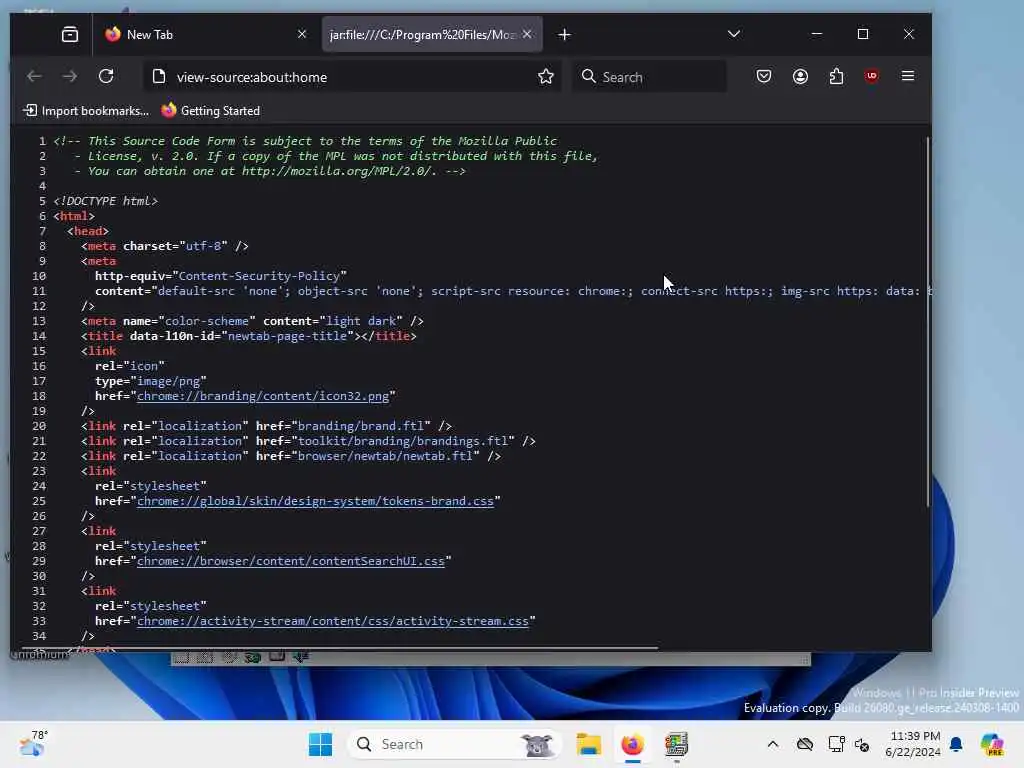Screen dimensions: 1024x768
Task: Open Copilot preview icon in taskbar
Action: (992, 744)
